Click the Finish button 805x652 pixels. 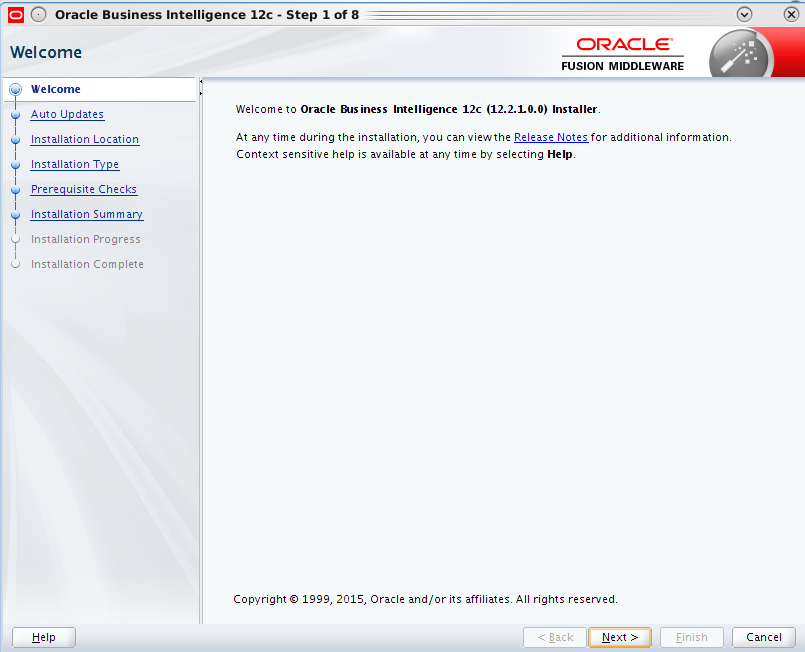coord(692,637)
